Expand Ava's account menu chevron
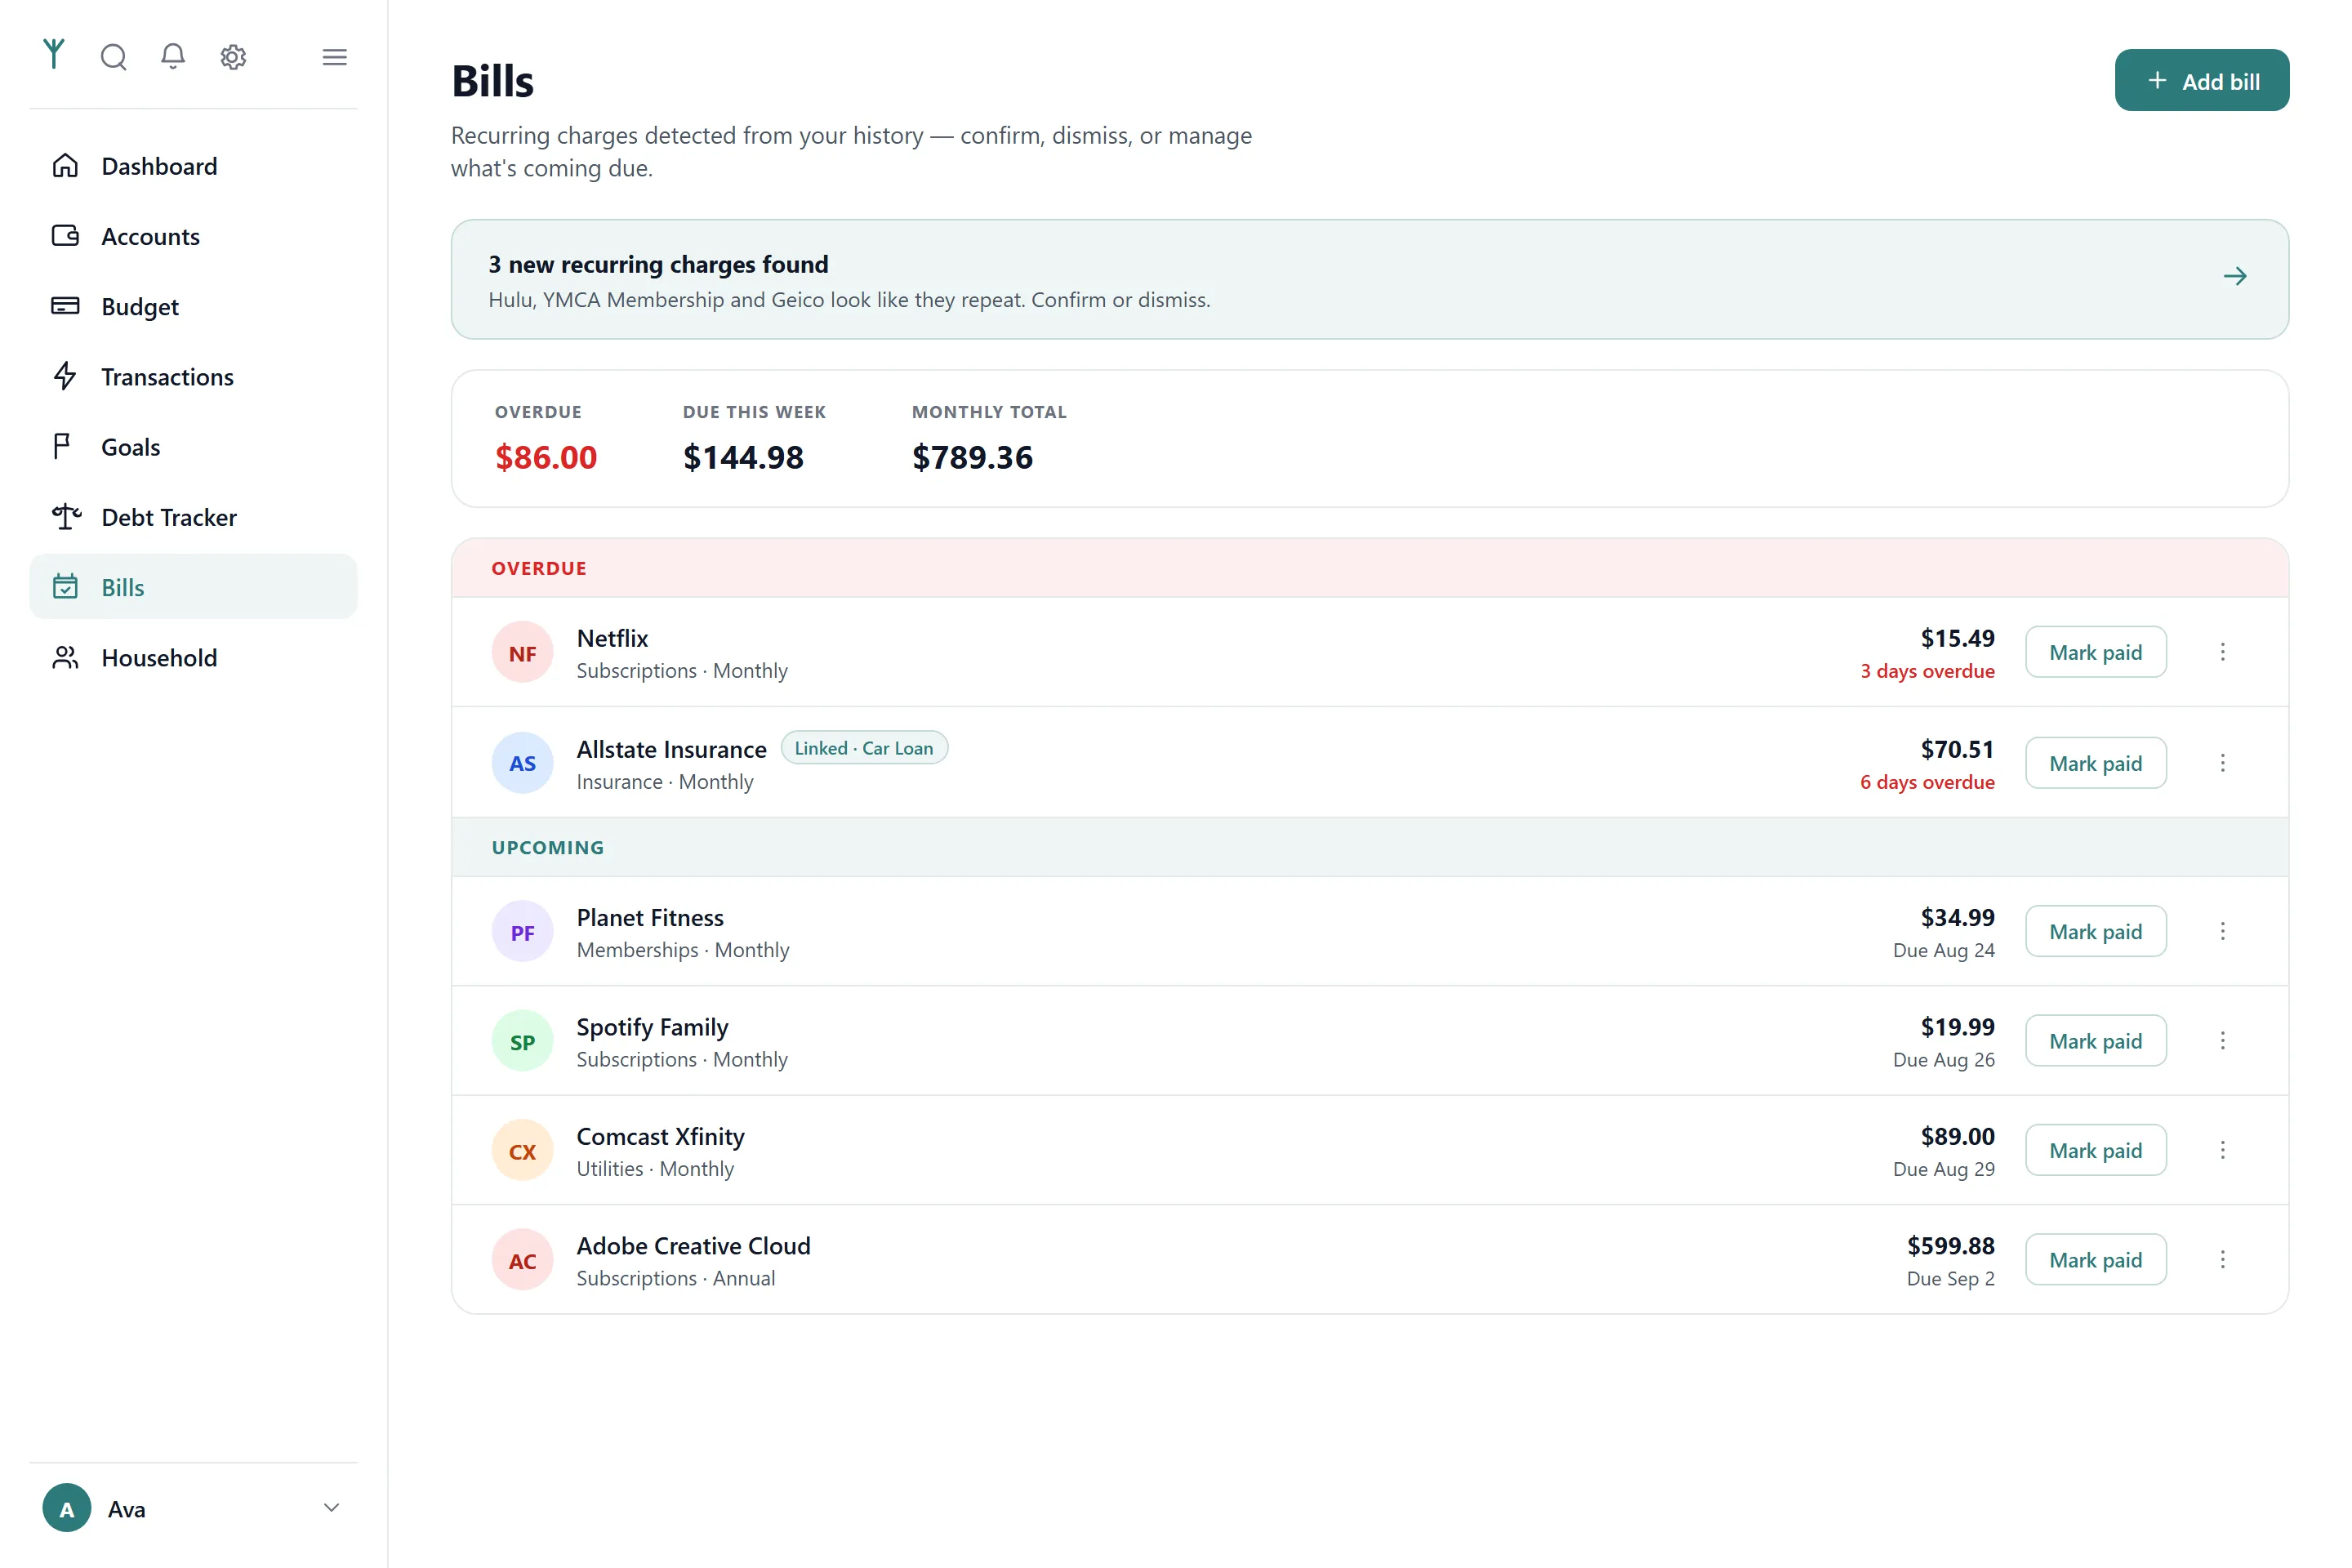The image size is (2352, 1568). (x=332, y=1507)
